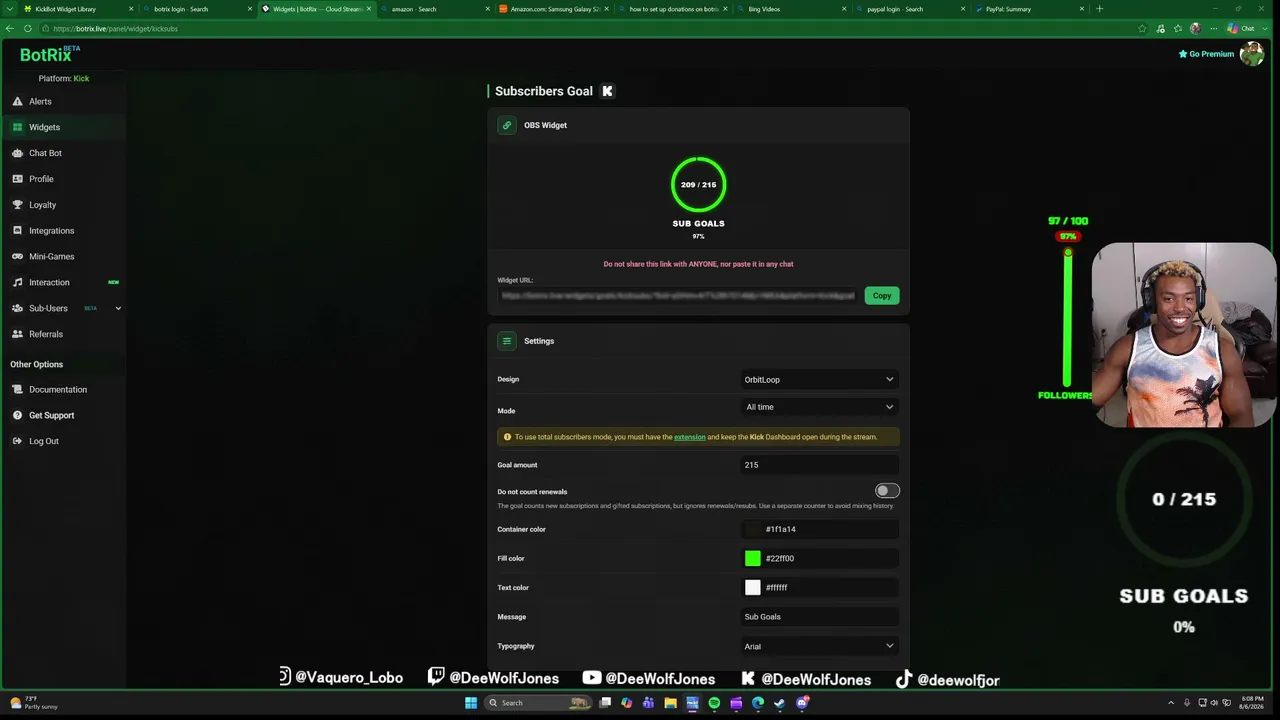Open Discord from the taskbar
1280x720 pixels.
click(x=802, y=703)
